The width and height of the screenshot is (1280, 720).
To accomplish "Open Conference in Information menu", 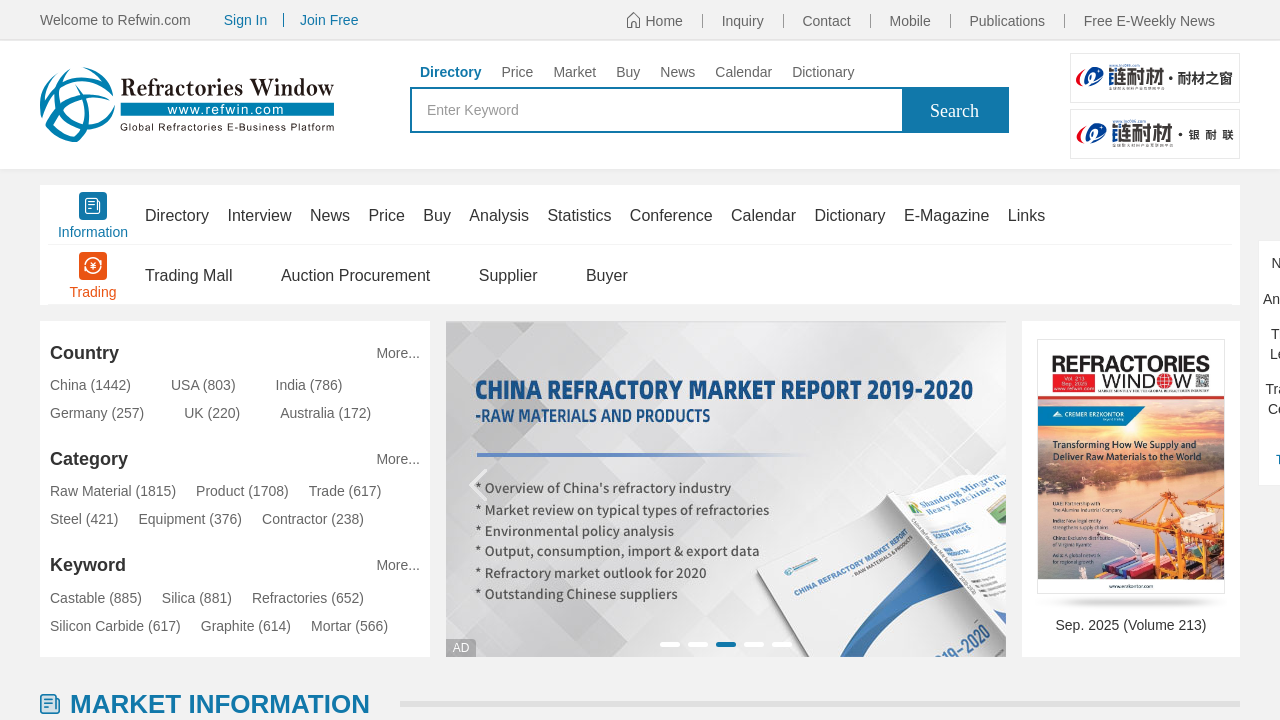I will pos(671,215).
